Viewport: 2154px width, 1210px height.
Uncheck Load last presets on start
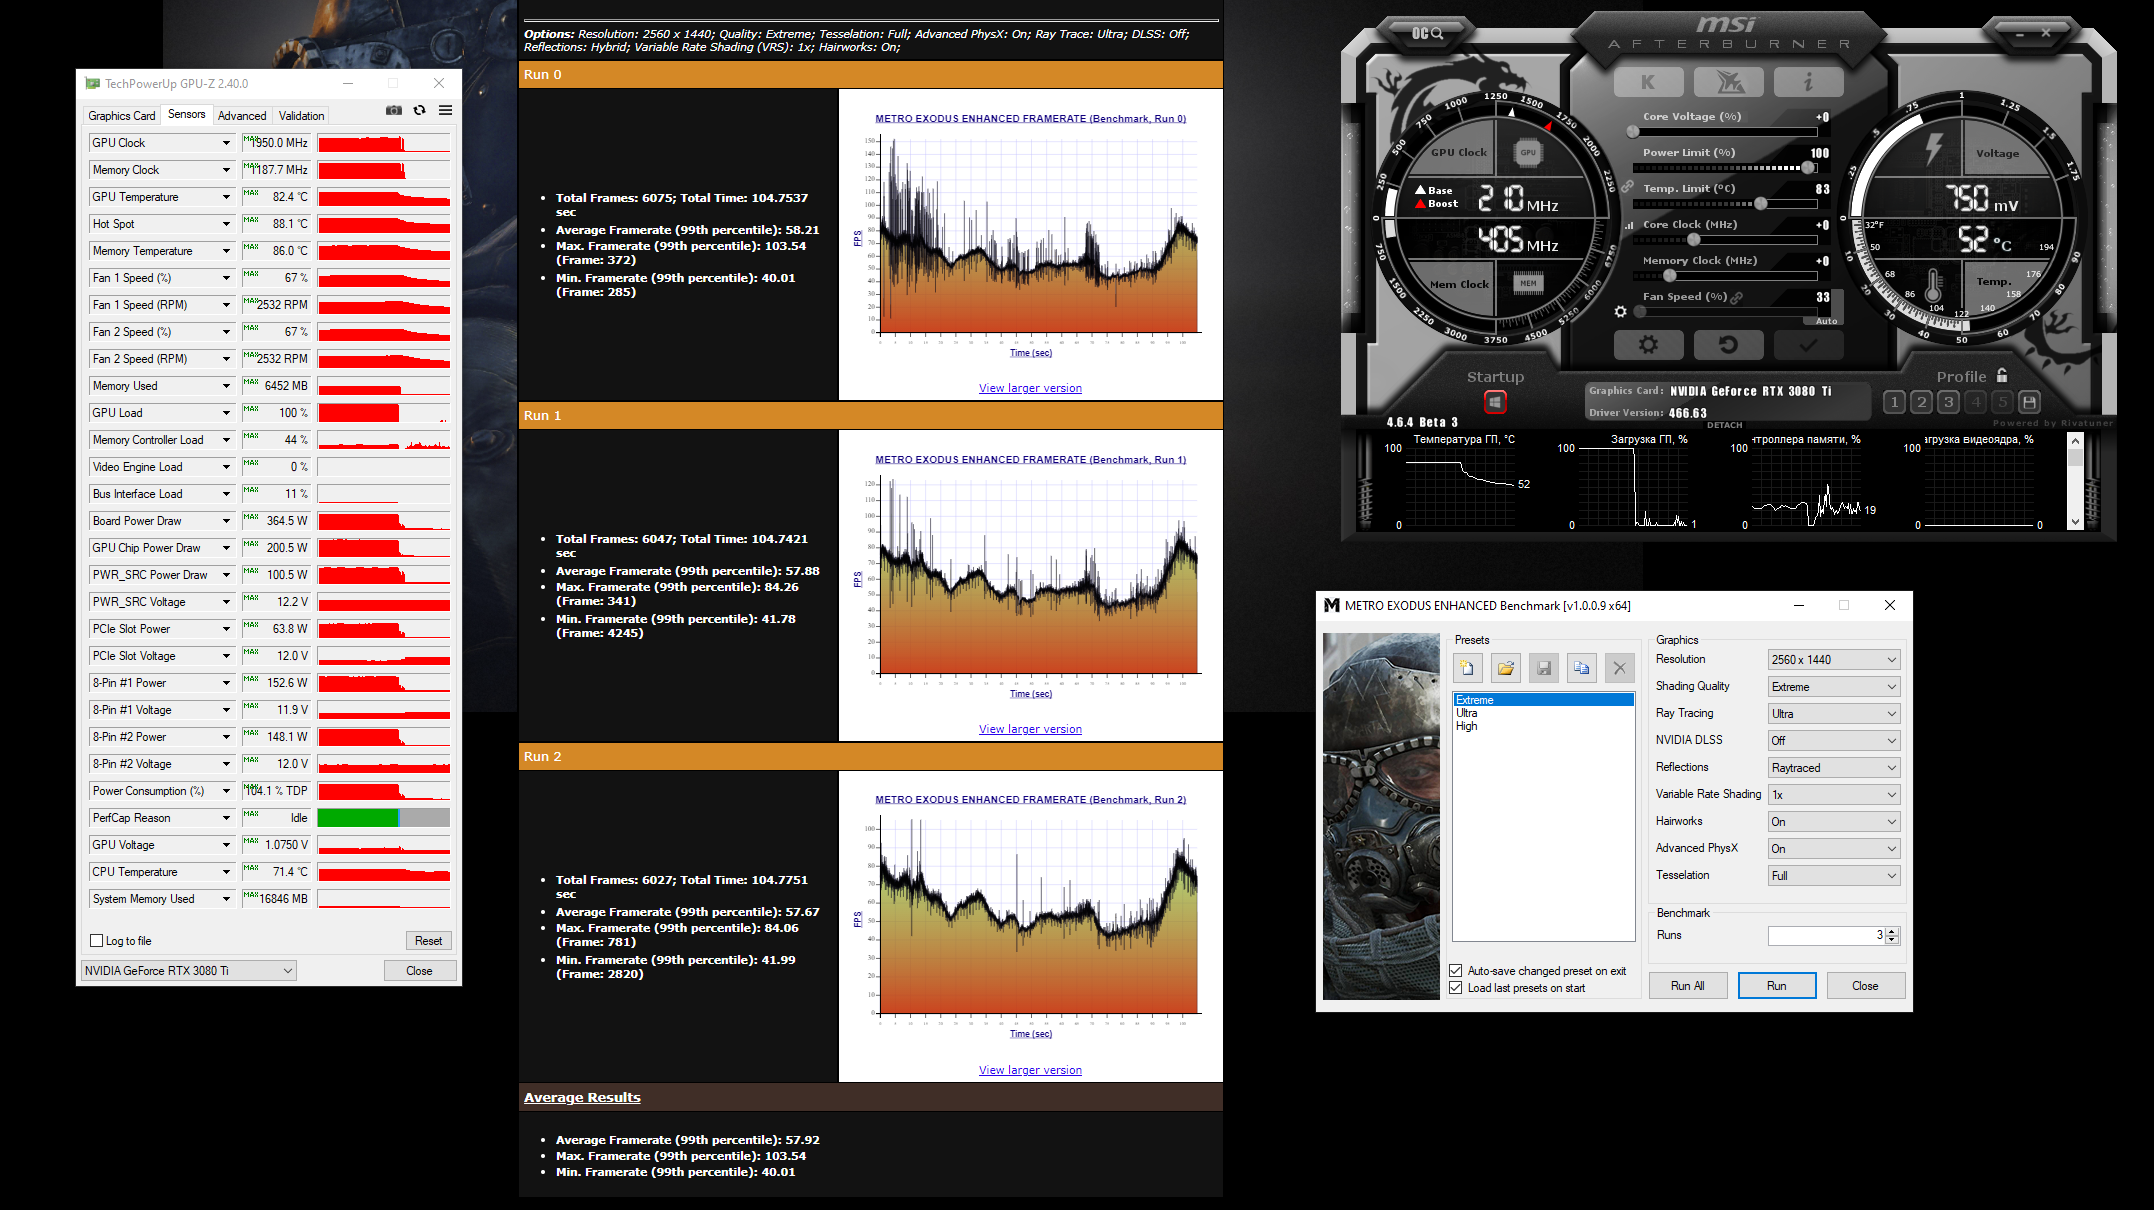(x=1456, y=988)
